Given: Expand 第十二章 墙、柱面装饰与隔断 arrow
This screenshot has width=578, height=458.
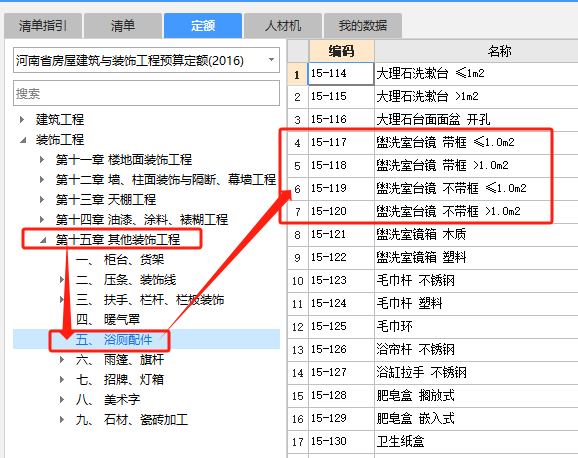Looking at the screenshot, I should pyautogui.click(x=42, y=180).
